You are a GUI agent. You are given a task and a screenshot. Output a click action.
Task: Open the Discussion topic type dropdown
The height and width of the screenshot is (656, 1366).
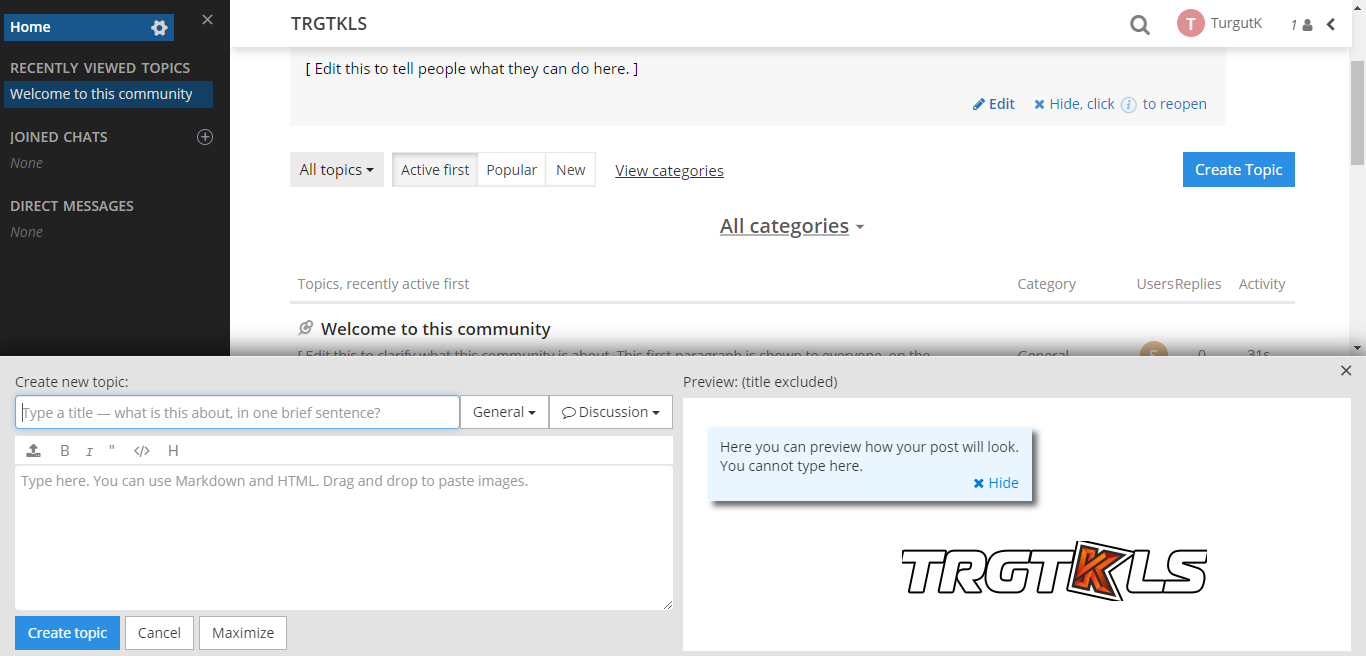click(610, 412)
